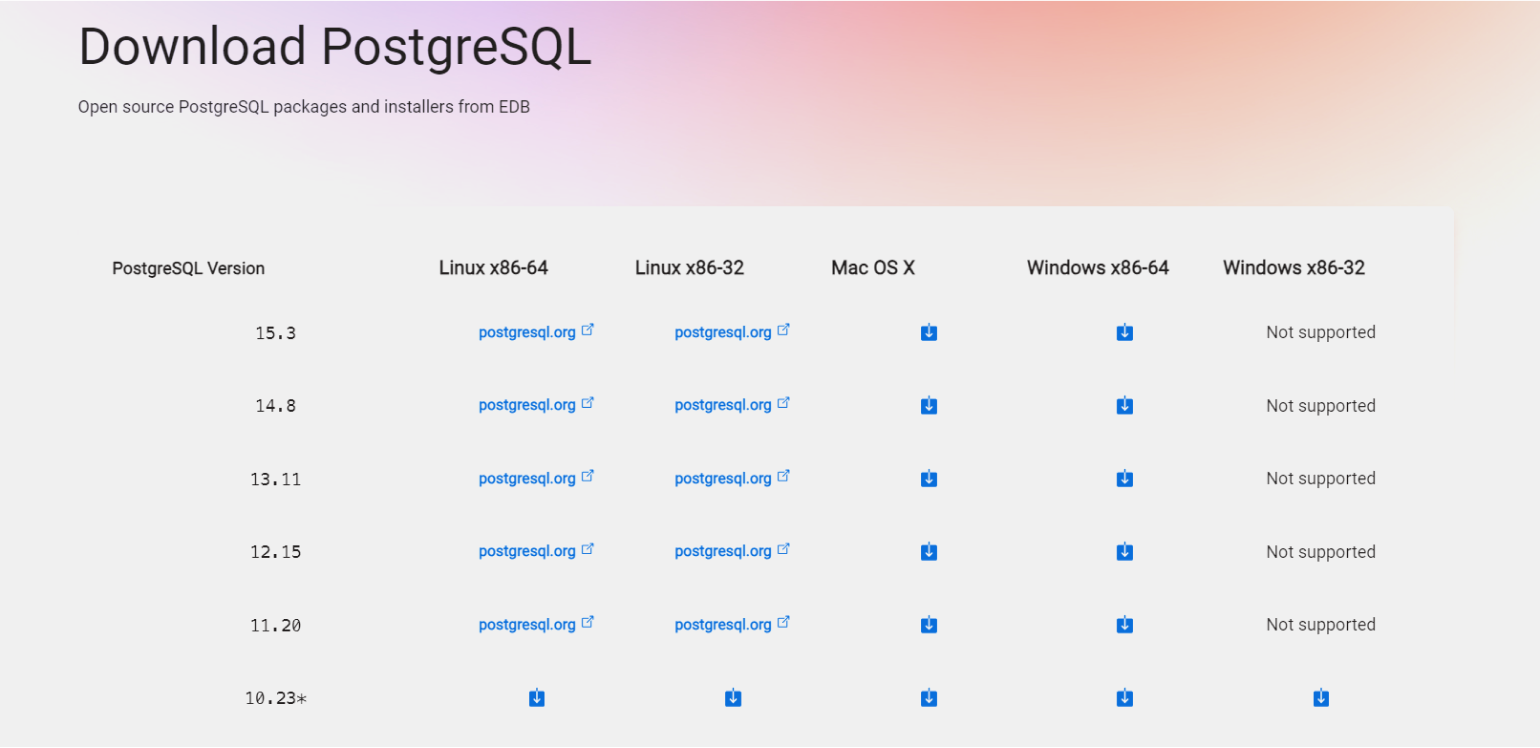Download PostgreSQL 10.23 for Linux x86-32
This screenshot has height=748, width=1540.
pyautogui.click(x=733, y=698)
